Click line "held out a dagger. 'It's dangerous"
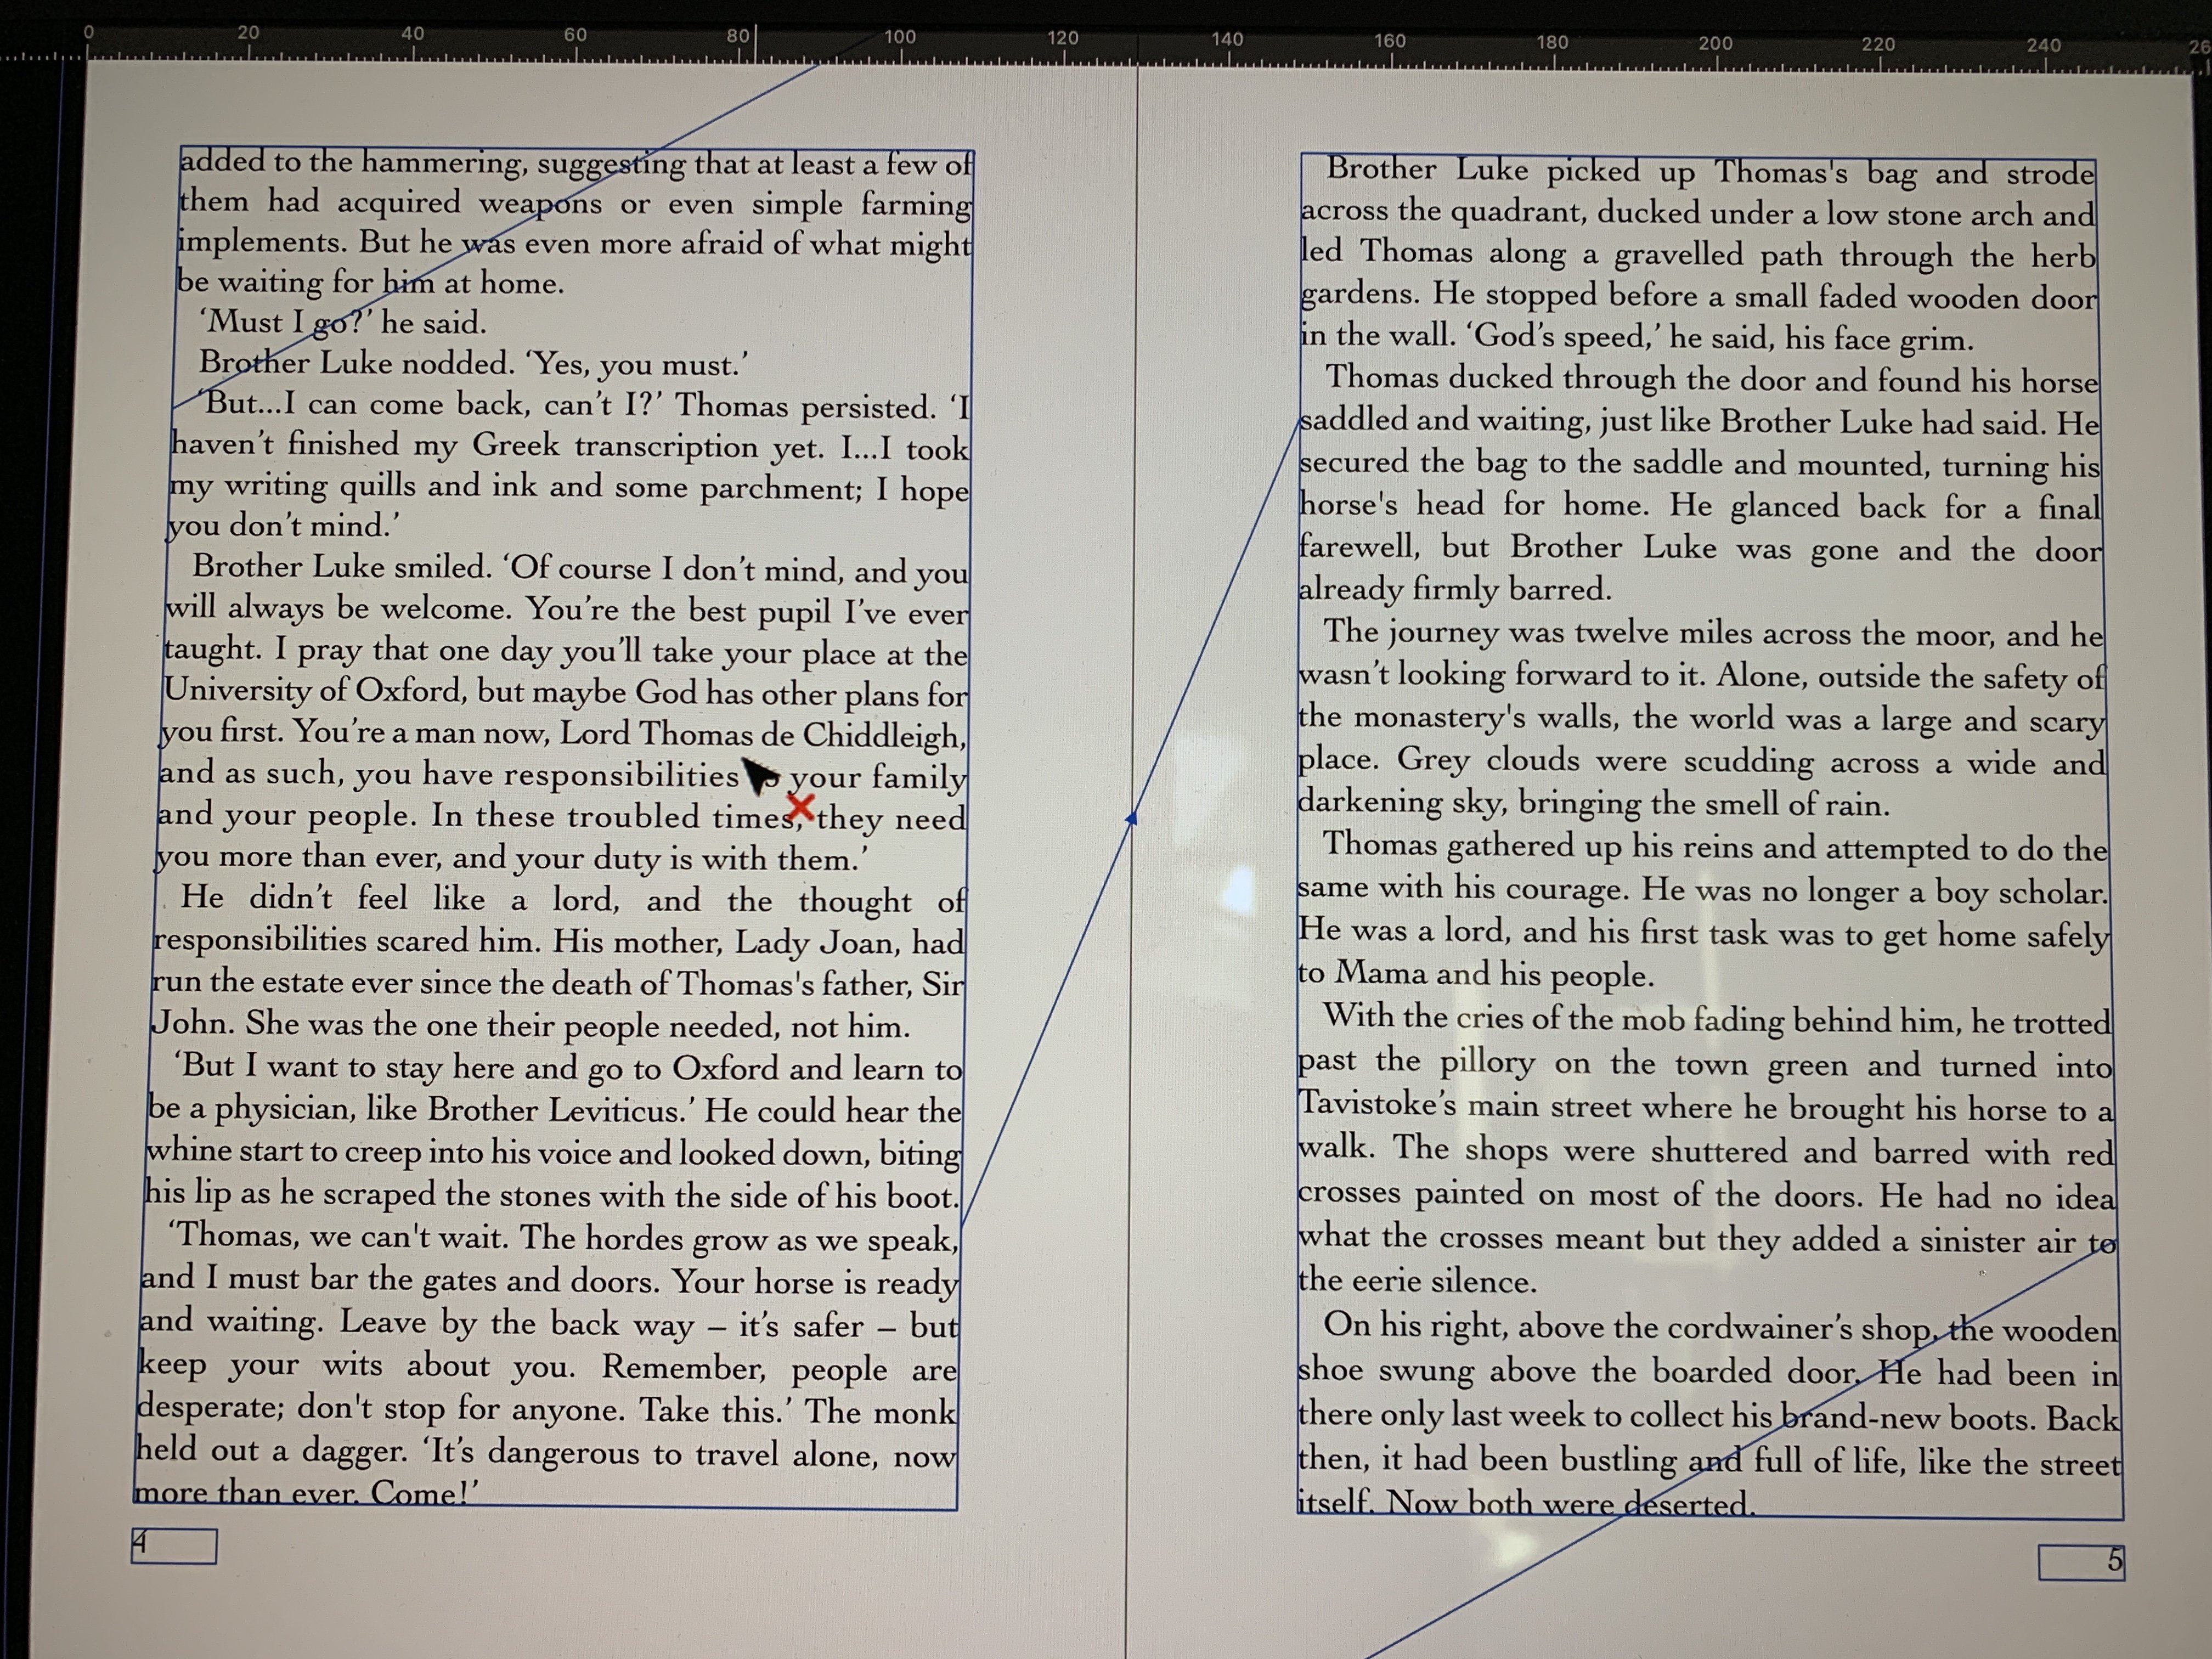The height and width of the screenshot is (1659, 2212). (x=546, y=1452)
